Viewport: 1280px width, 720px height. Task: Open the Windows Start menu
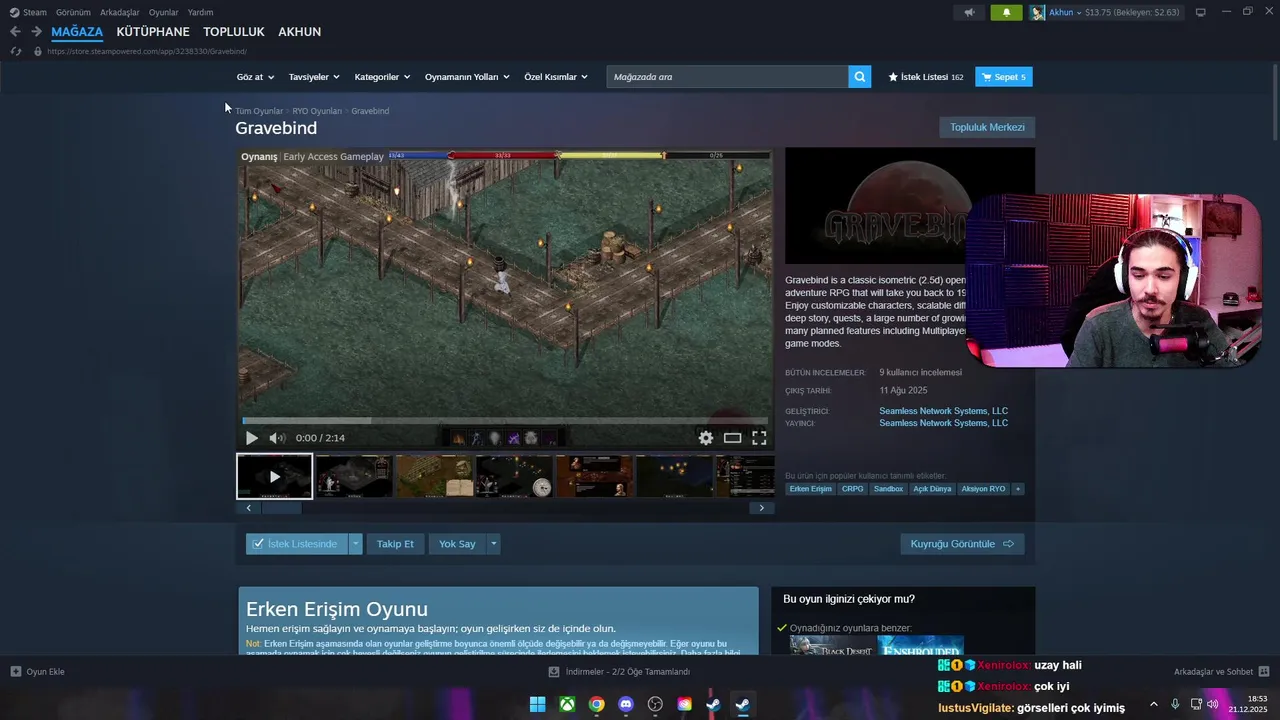pyautogui.click(x=537, y=704)
